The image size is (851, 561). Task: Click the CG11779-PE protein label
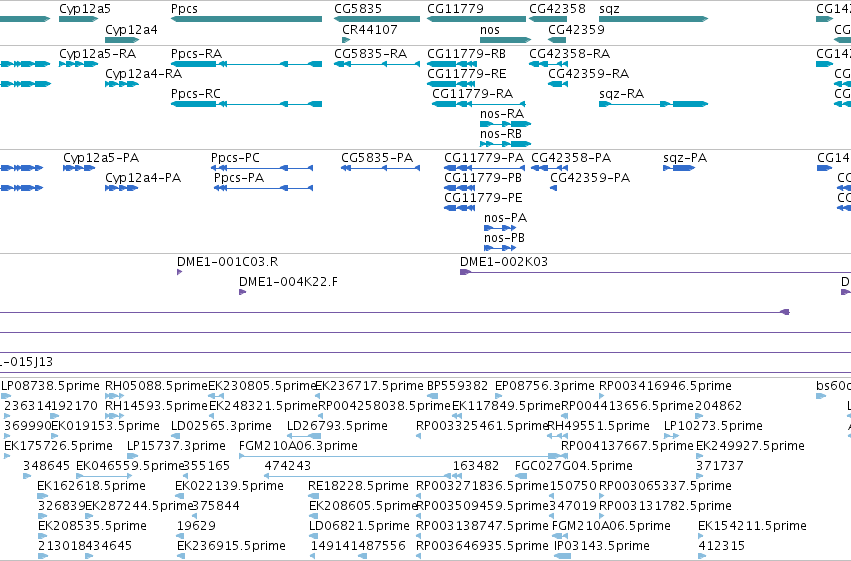point(483,198)
